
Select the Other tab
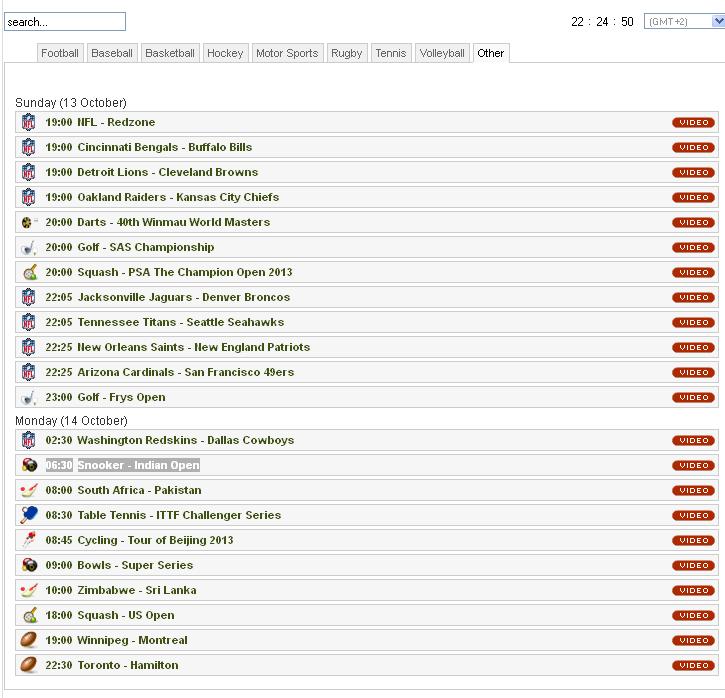(491, 53)
